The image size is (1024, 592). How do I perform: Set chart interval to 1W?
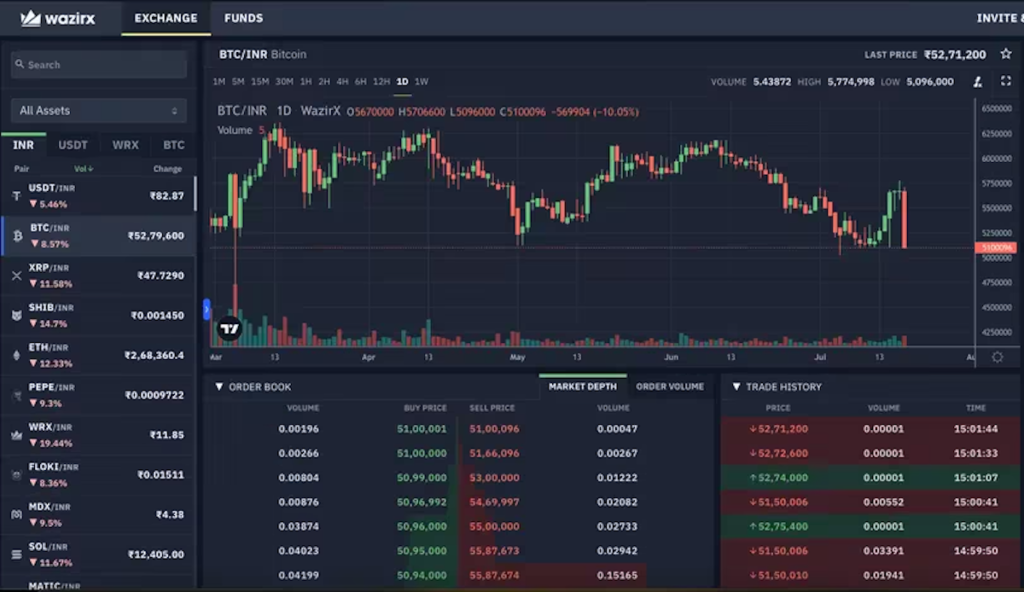pyautogui.click(x=422, y=82)
